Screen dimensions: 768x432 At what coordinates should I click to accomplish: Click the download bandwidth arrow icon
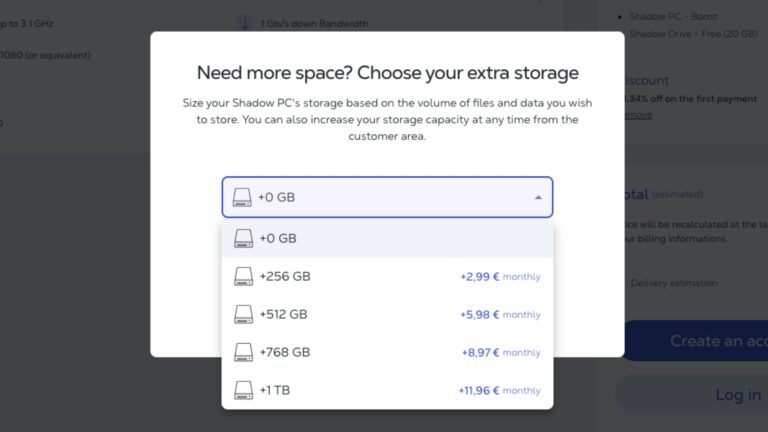pyautogui.click(x=245, y=23)
